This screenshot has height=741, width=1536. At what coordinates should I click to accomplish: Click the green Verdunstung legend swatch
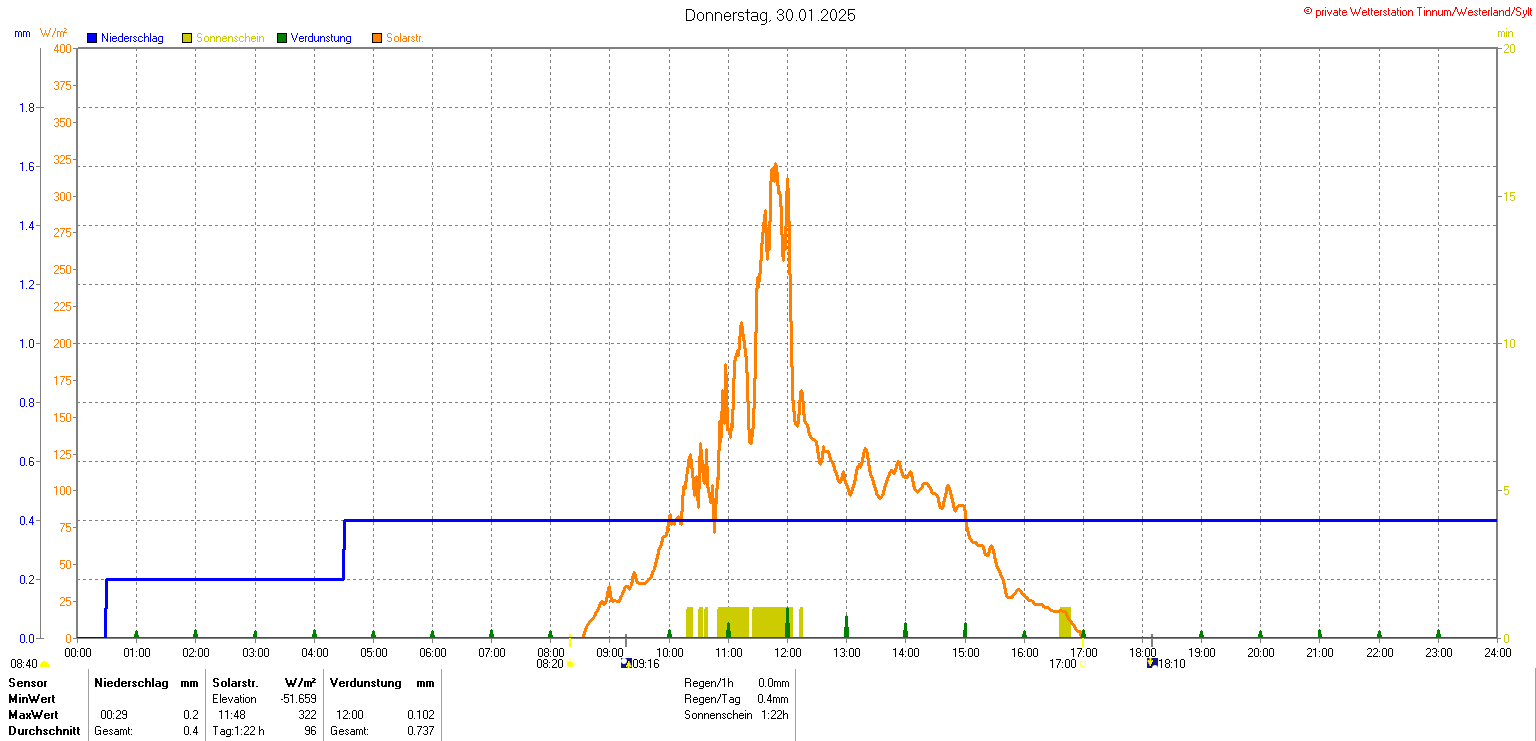(x=282, y=38)
